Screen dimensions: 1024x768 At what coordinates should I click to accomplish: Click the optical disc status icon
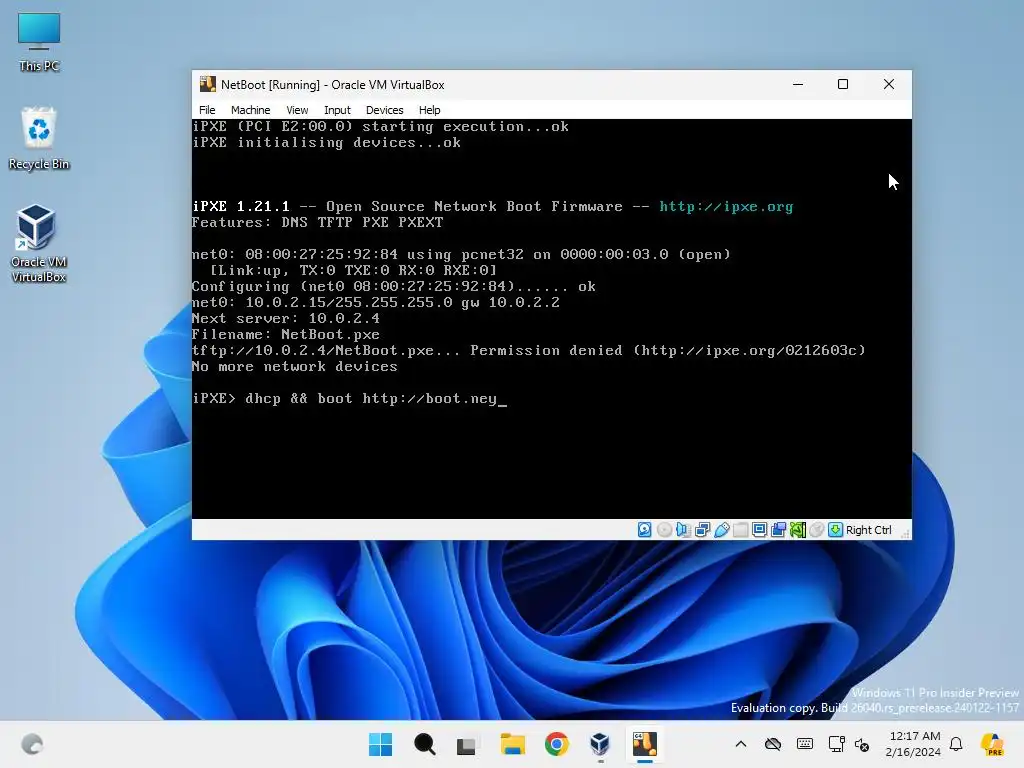664,530
